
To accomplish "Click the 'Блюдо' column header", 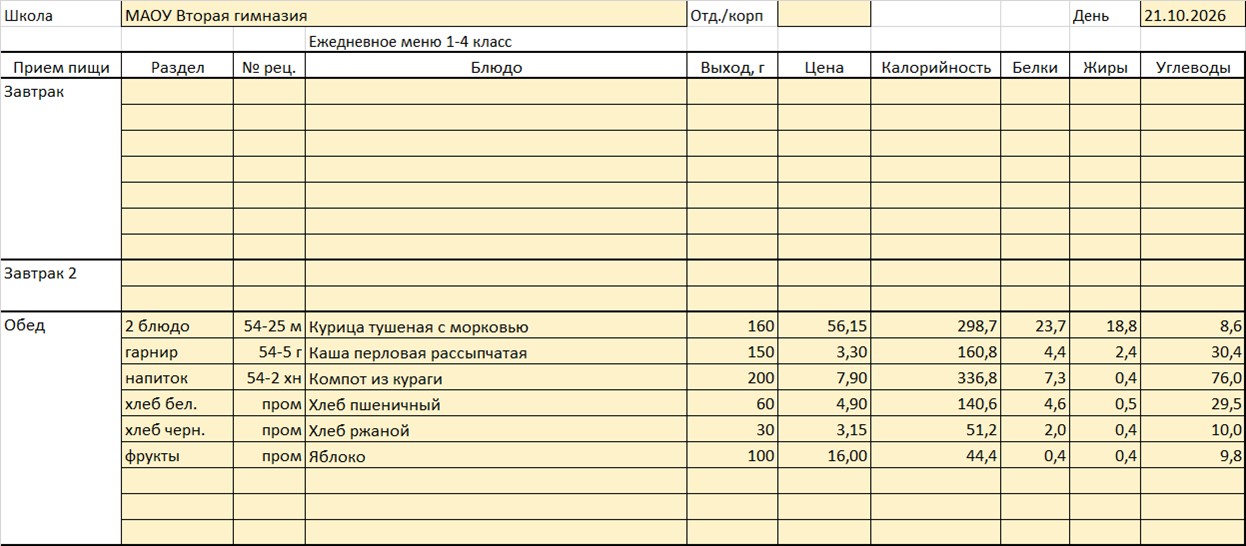I will [x=496, y=67].
